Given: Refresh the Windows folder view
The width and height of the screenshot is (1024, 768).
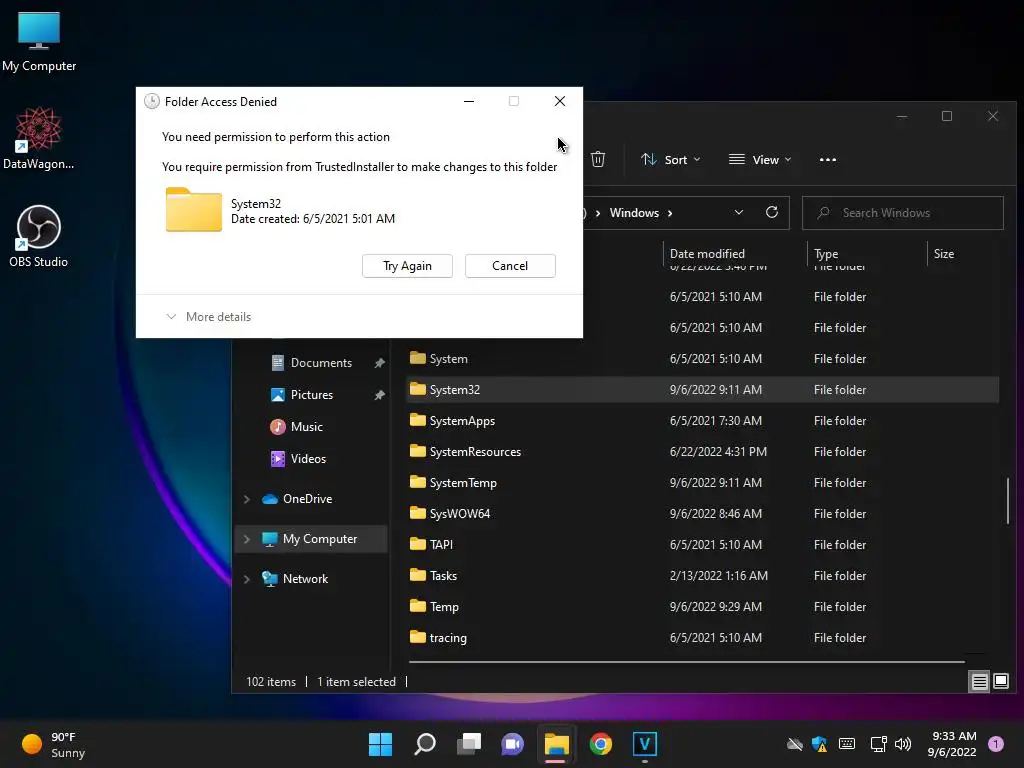Looking at the screenshot, I should pyautogui.click(x=772, y=213).
